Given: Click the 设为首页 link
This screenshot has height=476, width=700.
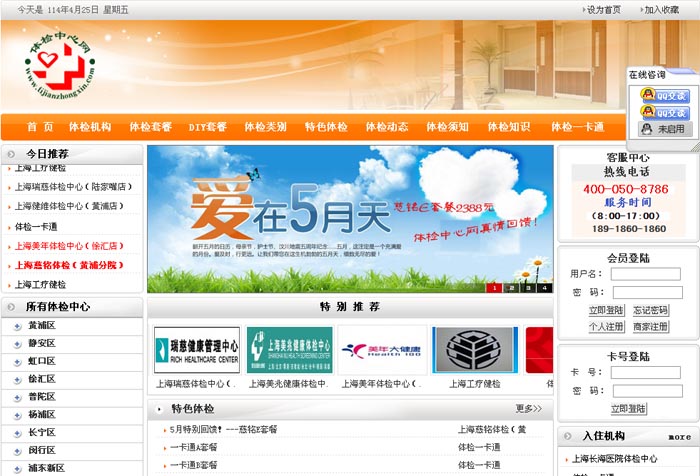Looking at the screenshot, I should tap(603, 10).
